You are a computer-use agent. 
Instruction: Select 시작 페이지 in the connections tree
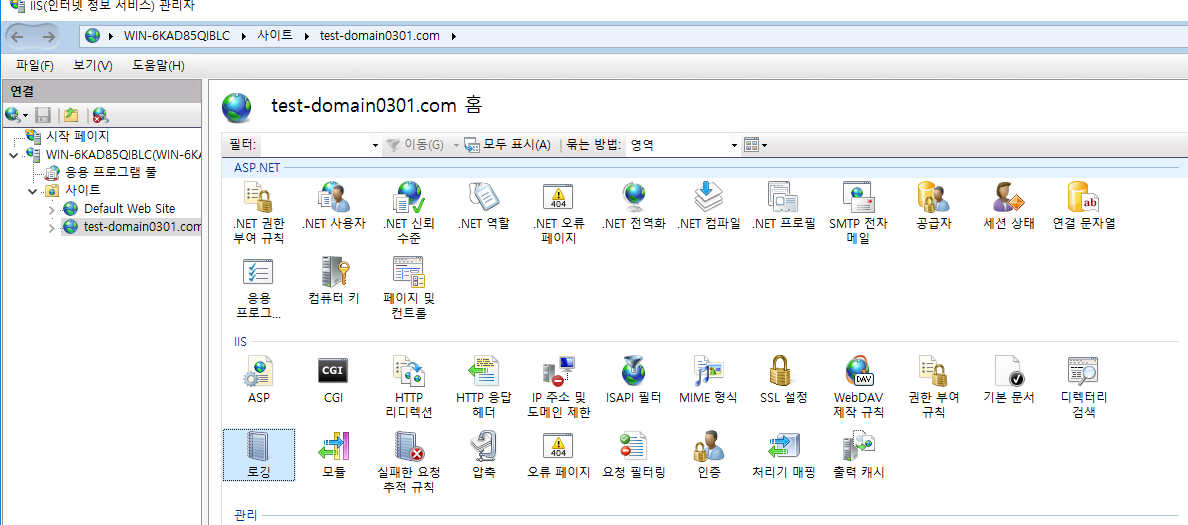[x=78, y=136]
